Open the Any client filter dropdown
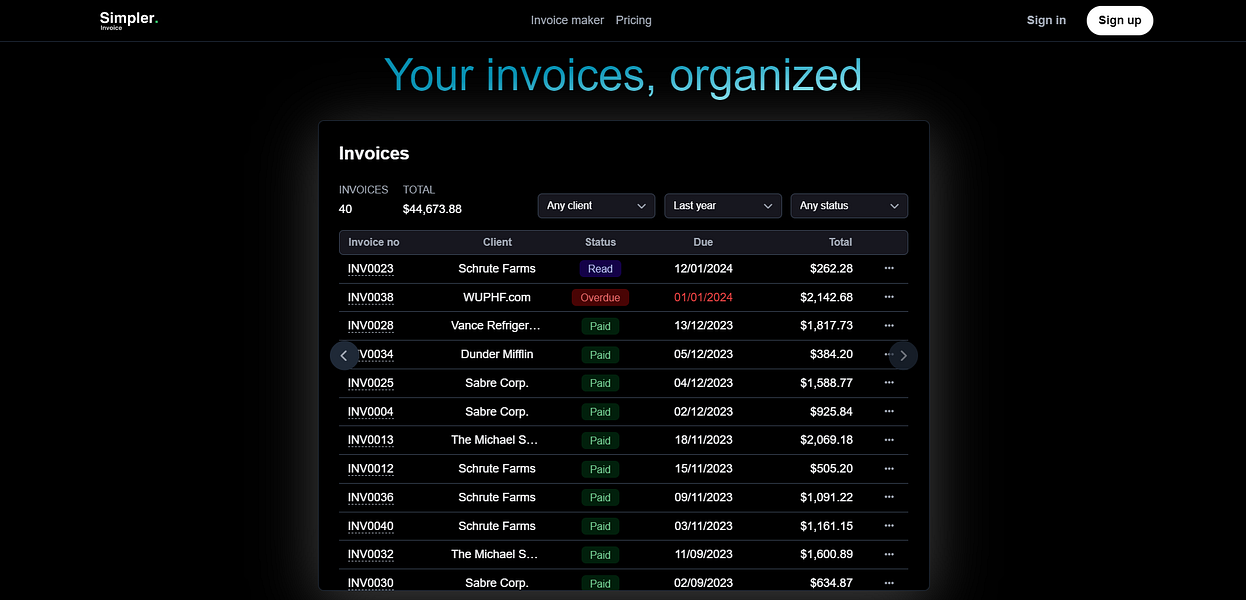The image size is (1246, 600). (x=596, y=205)
